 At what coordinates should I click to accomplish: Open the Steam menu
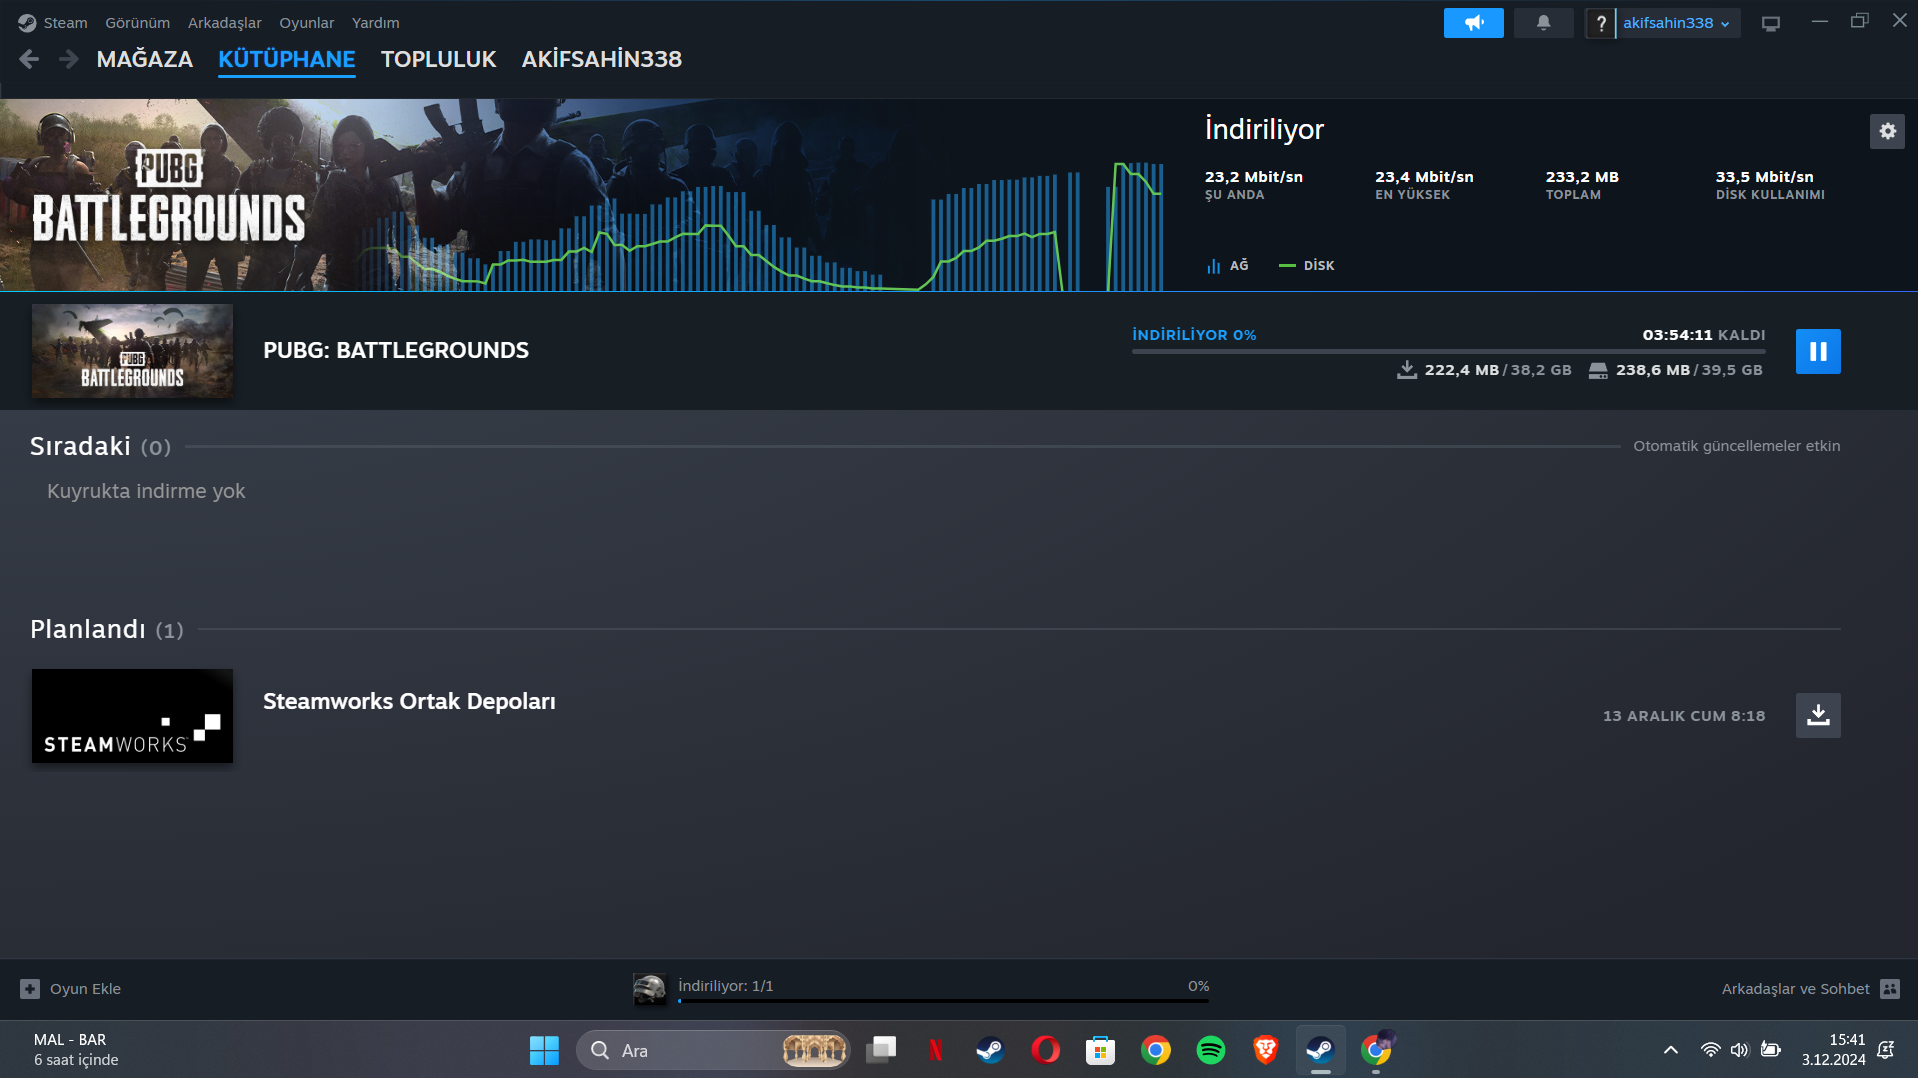[65, 23]
